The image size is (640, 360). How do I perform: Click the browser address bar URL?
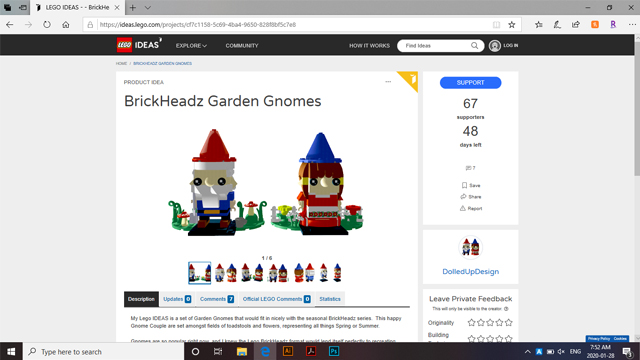tap(198, 24)
